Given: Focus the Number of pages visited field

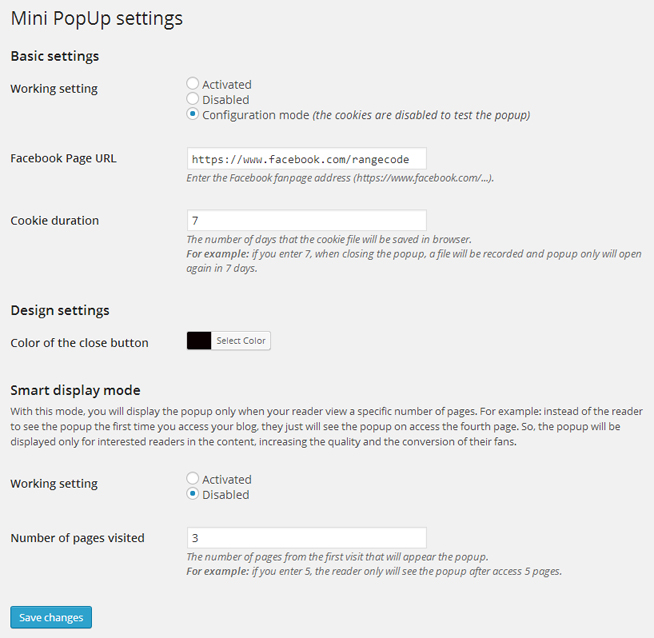Looking at the screenshot, I should (x=307, y=538).
